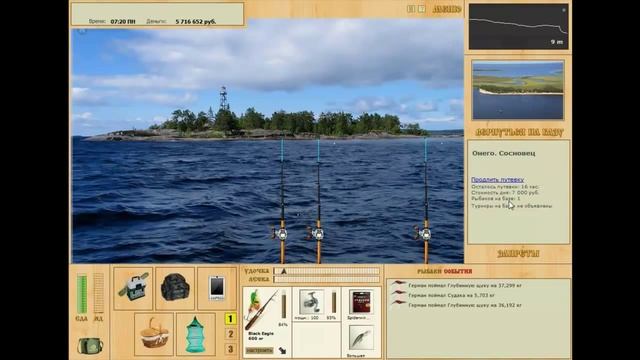Open the green shoulder bag

[90, 346]
